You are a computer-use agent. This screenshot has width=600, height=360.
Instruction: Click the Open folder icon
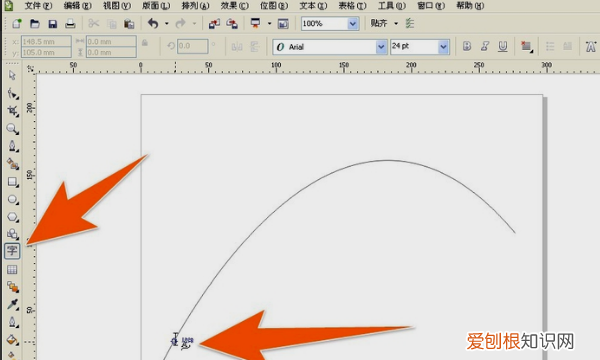[35, 24]
